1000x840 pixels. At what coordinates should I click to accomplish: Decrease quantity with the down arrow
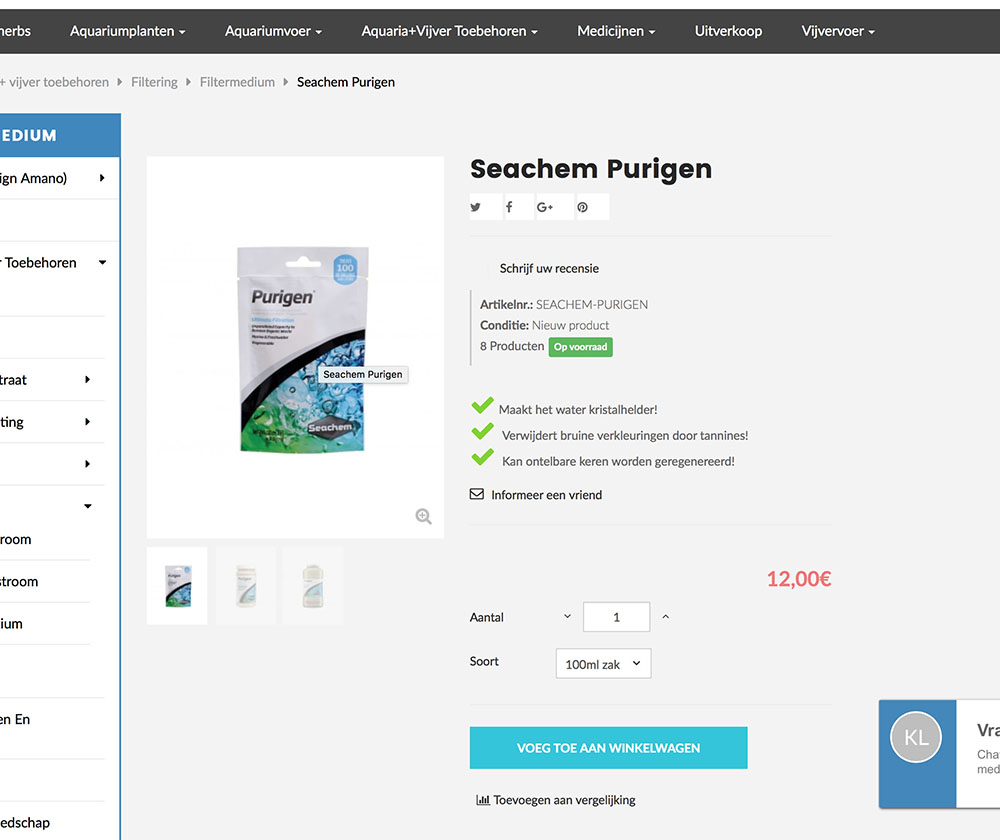567,617
